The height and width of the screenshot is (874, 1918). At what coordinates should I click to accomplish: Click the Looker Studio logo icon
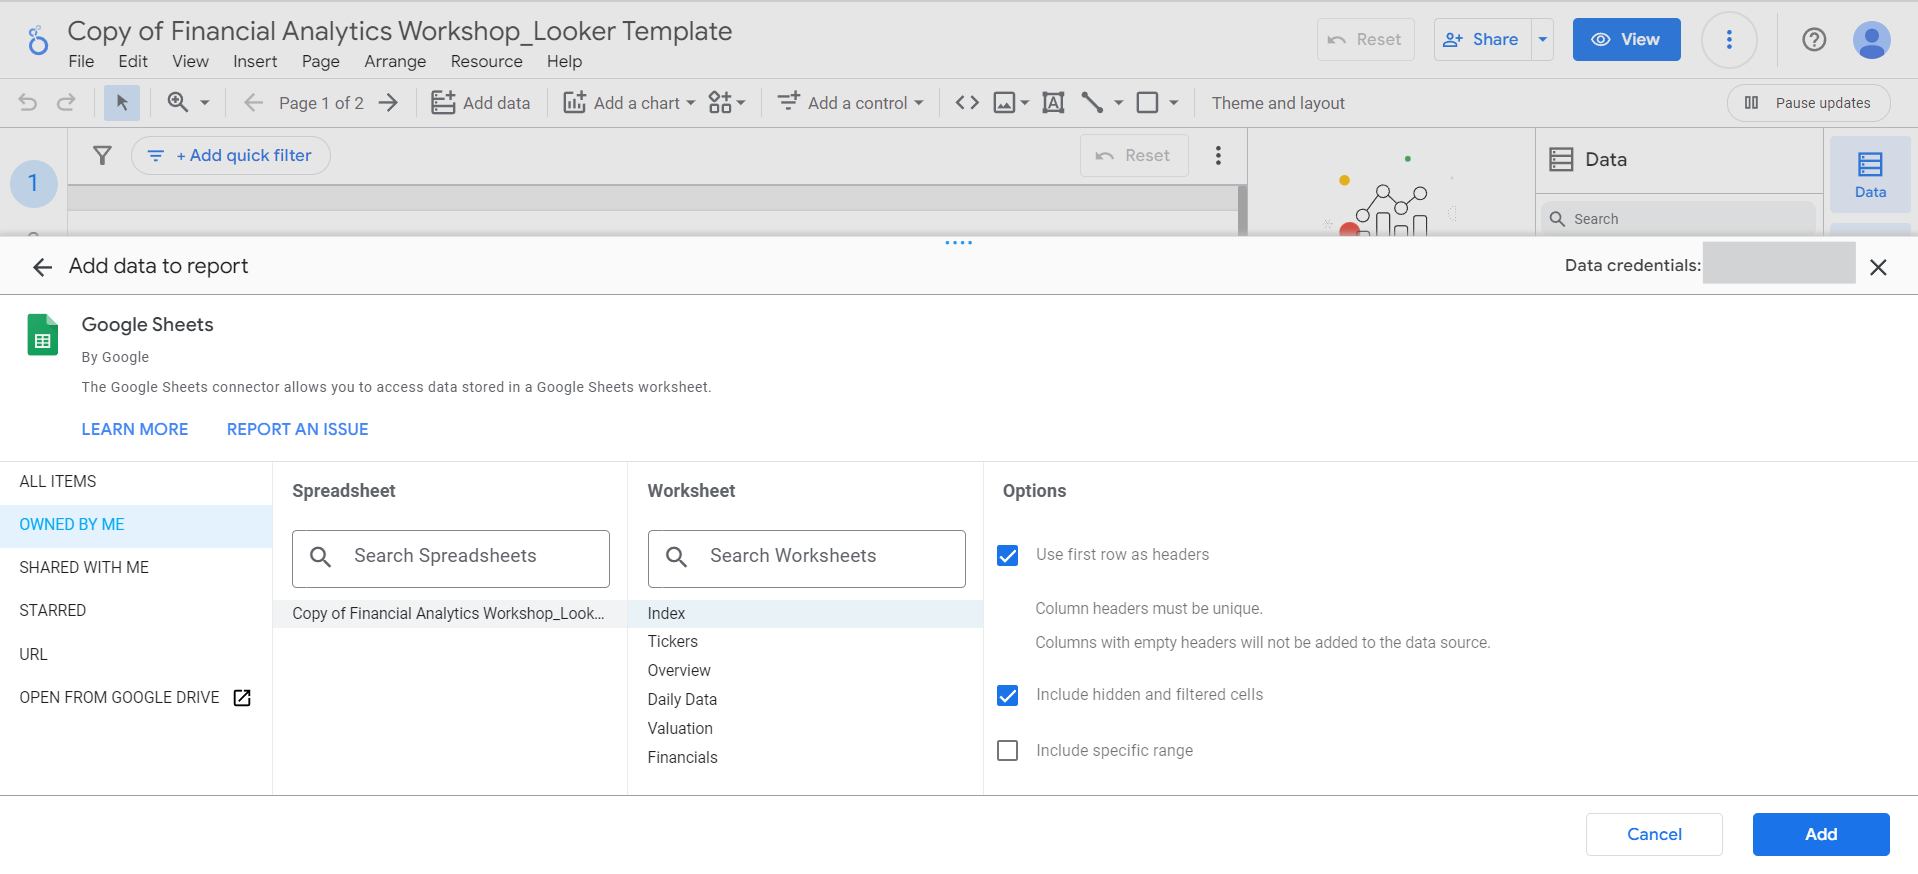[37, 41]
